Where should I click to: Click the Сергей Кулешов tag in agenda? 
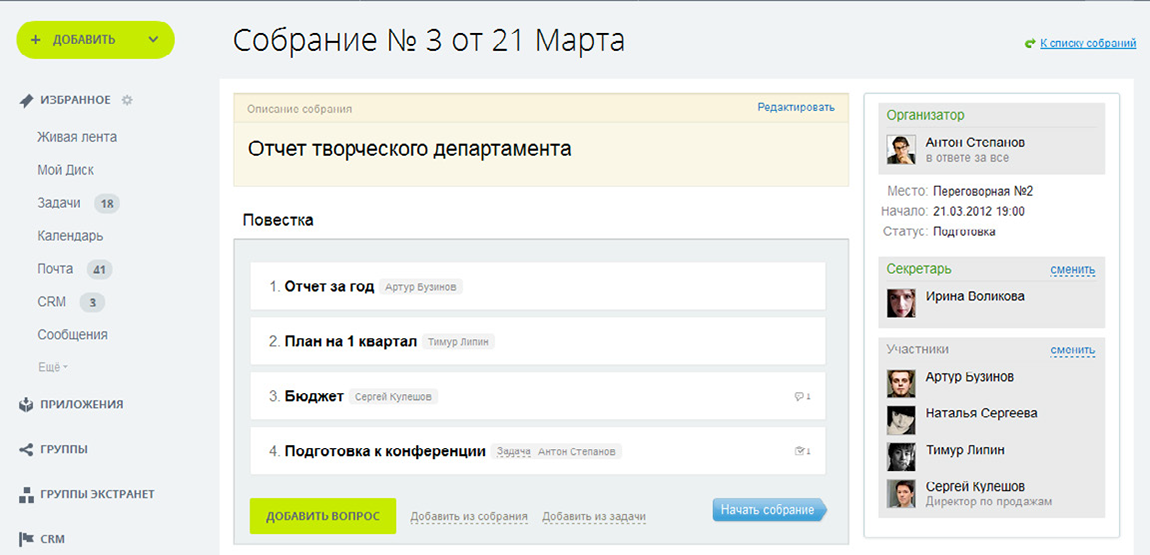coord(394,397)
